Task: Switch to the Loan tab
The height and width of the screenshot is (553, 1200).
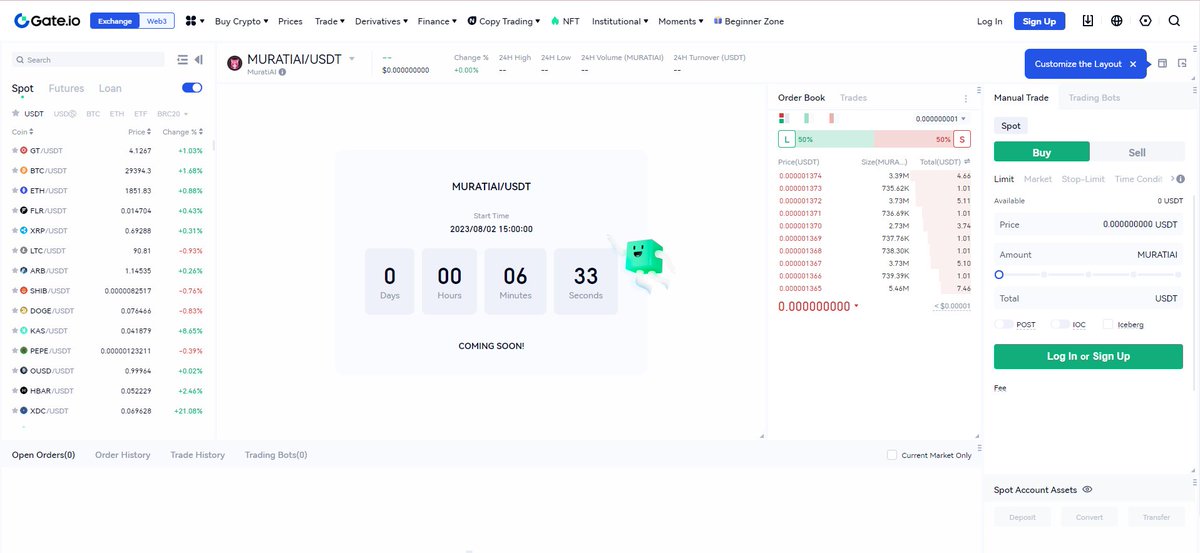Action: click(x=110, y=88)
